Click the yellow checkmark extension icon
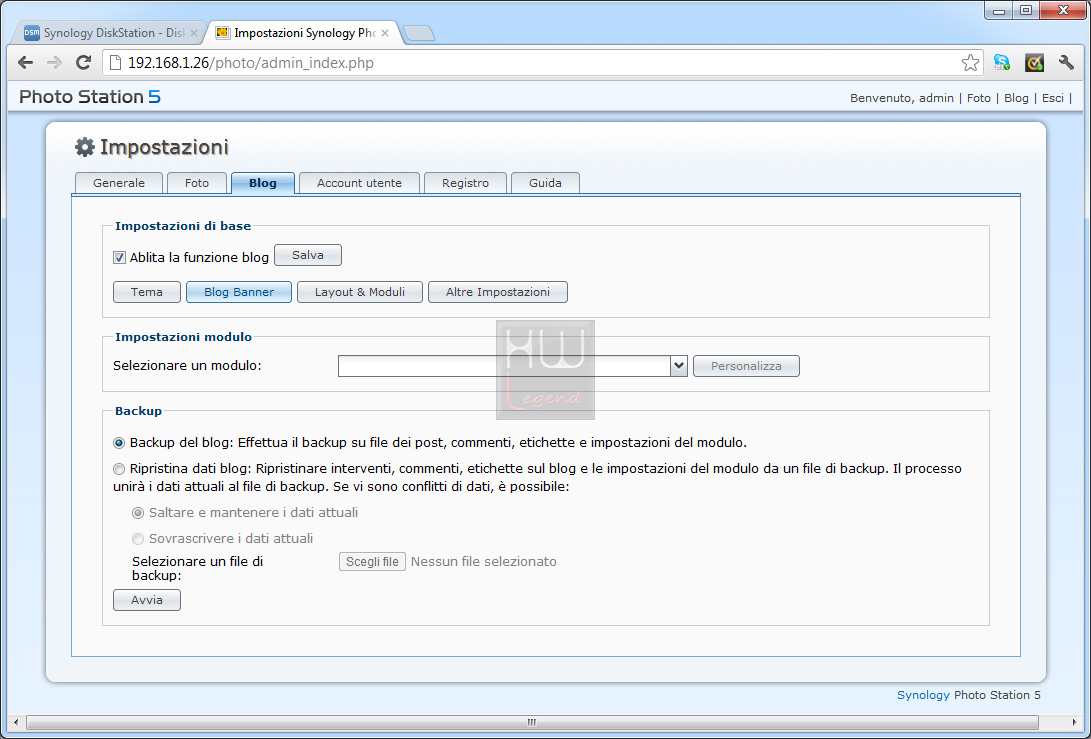The height and width of the screenshot is (739, 1091). pyautogui.click(x=1035, y=63)
